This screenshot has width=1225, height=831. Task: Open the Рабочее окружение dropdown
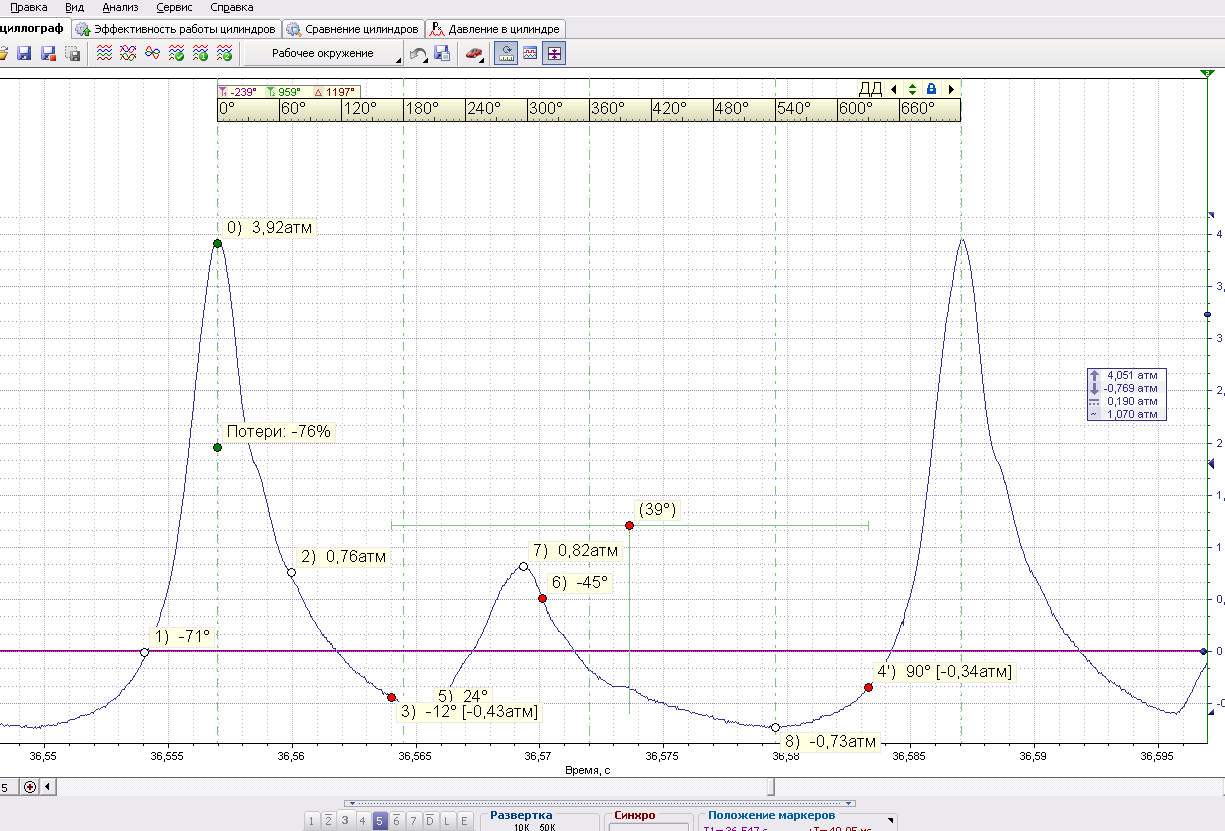click(324, 53)
